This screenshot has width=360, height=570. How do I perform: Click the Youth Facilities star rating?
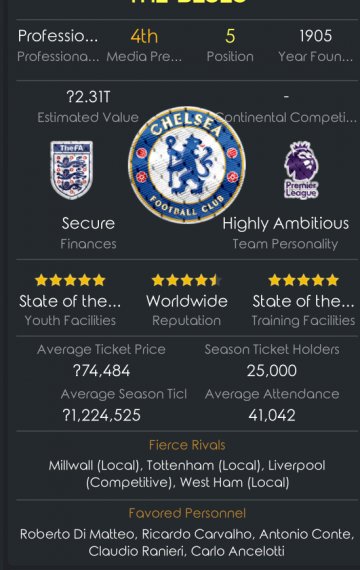[70, 280]
